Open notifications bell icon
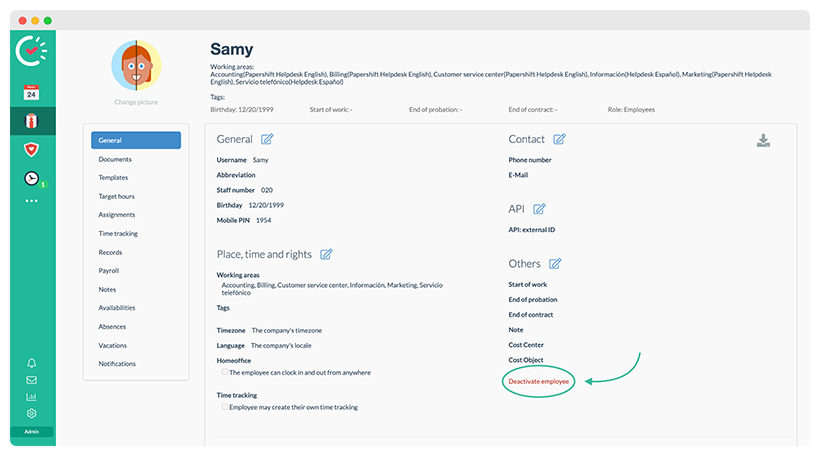Image resolution: width=820 pixels, height=456 pixels. pos(31,363)
